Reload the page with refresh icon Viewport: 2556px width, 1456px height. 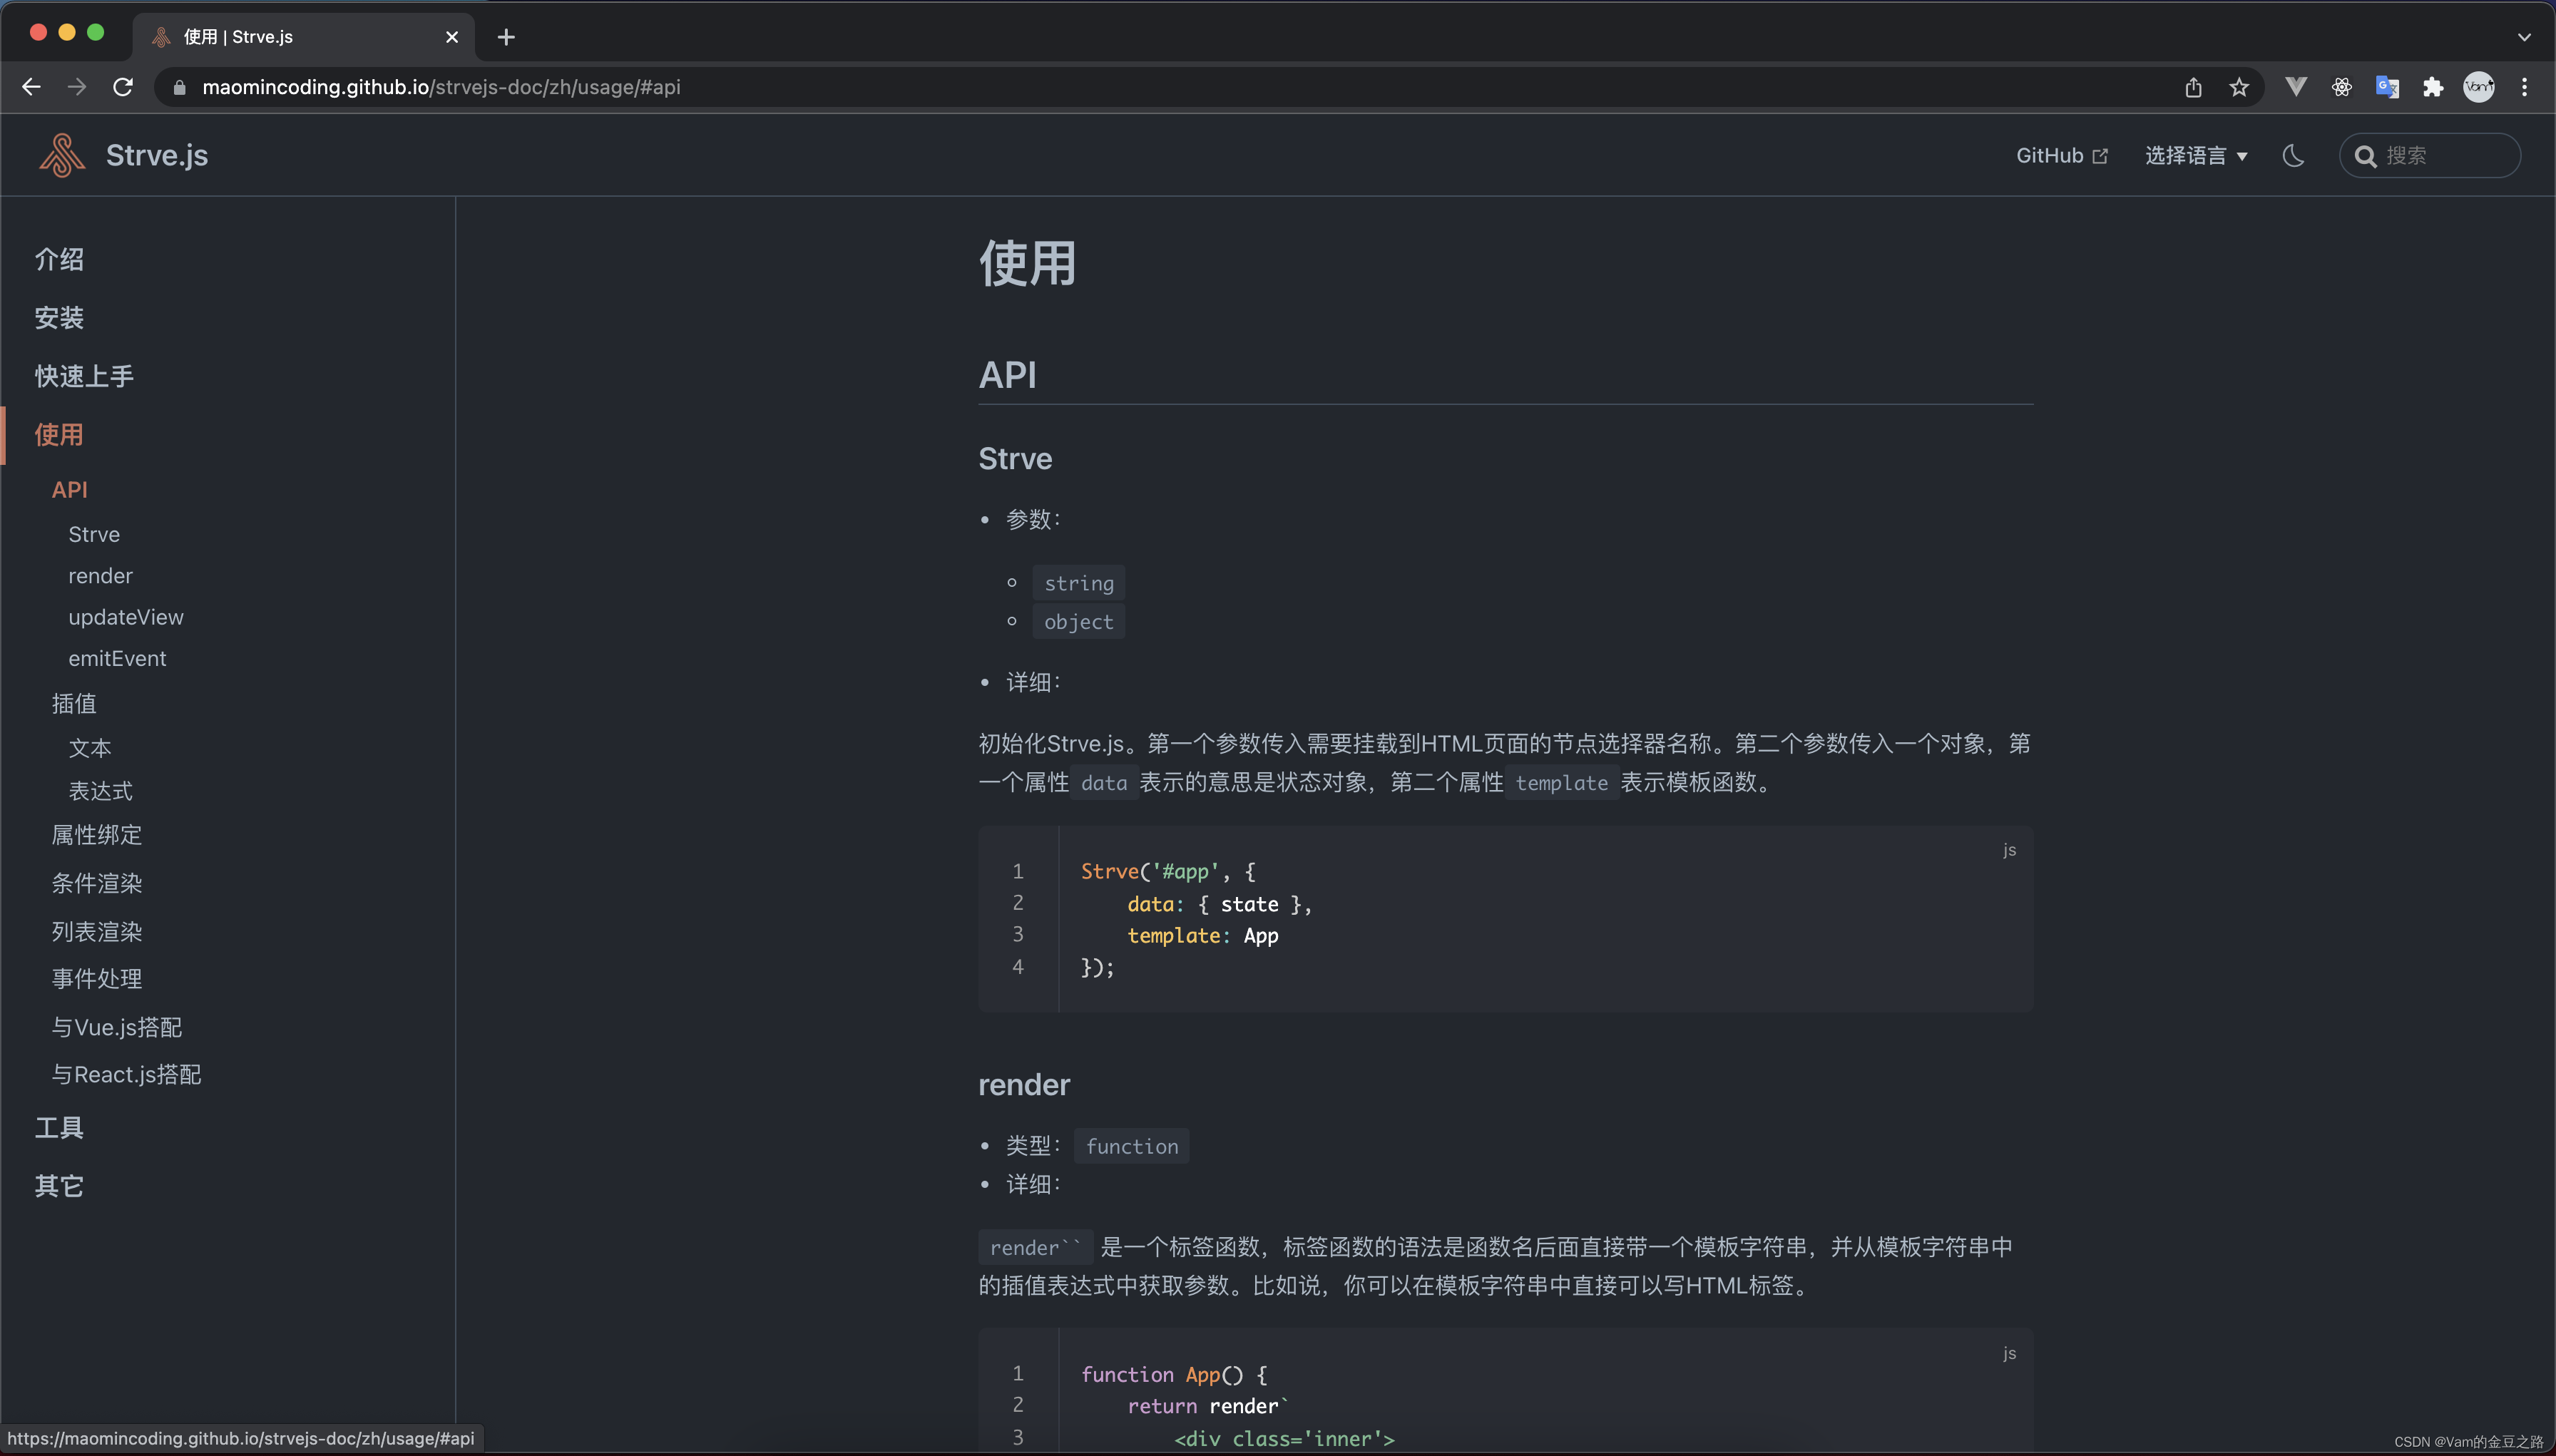123,87
